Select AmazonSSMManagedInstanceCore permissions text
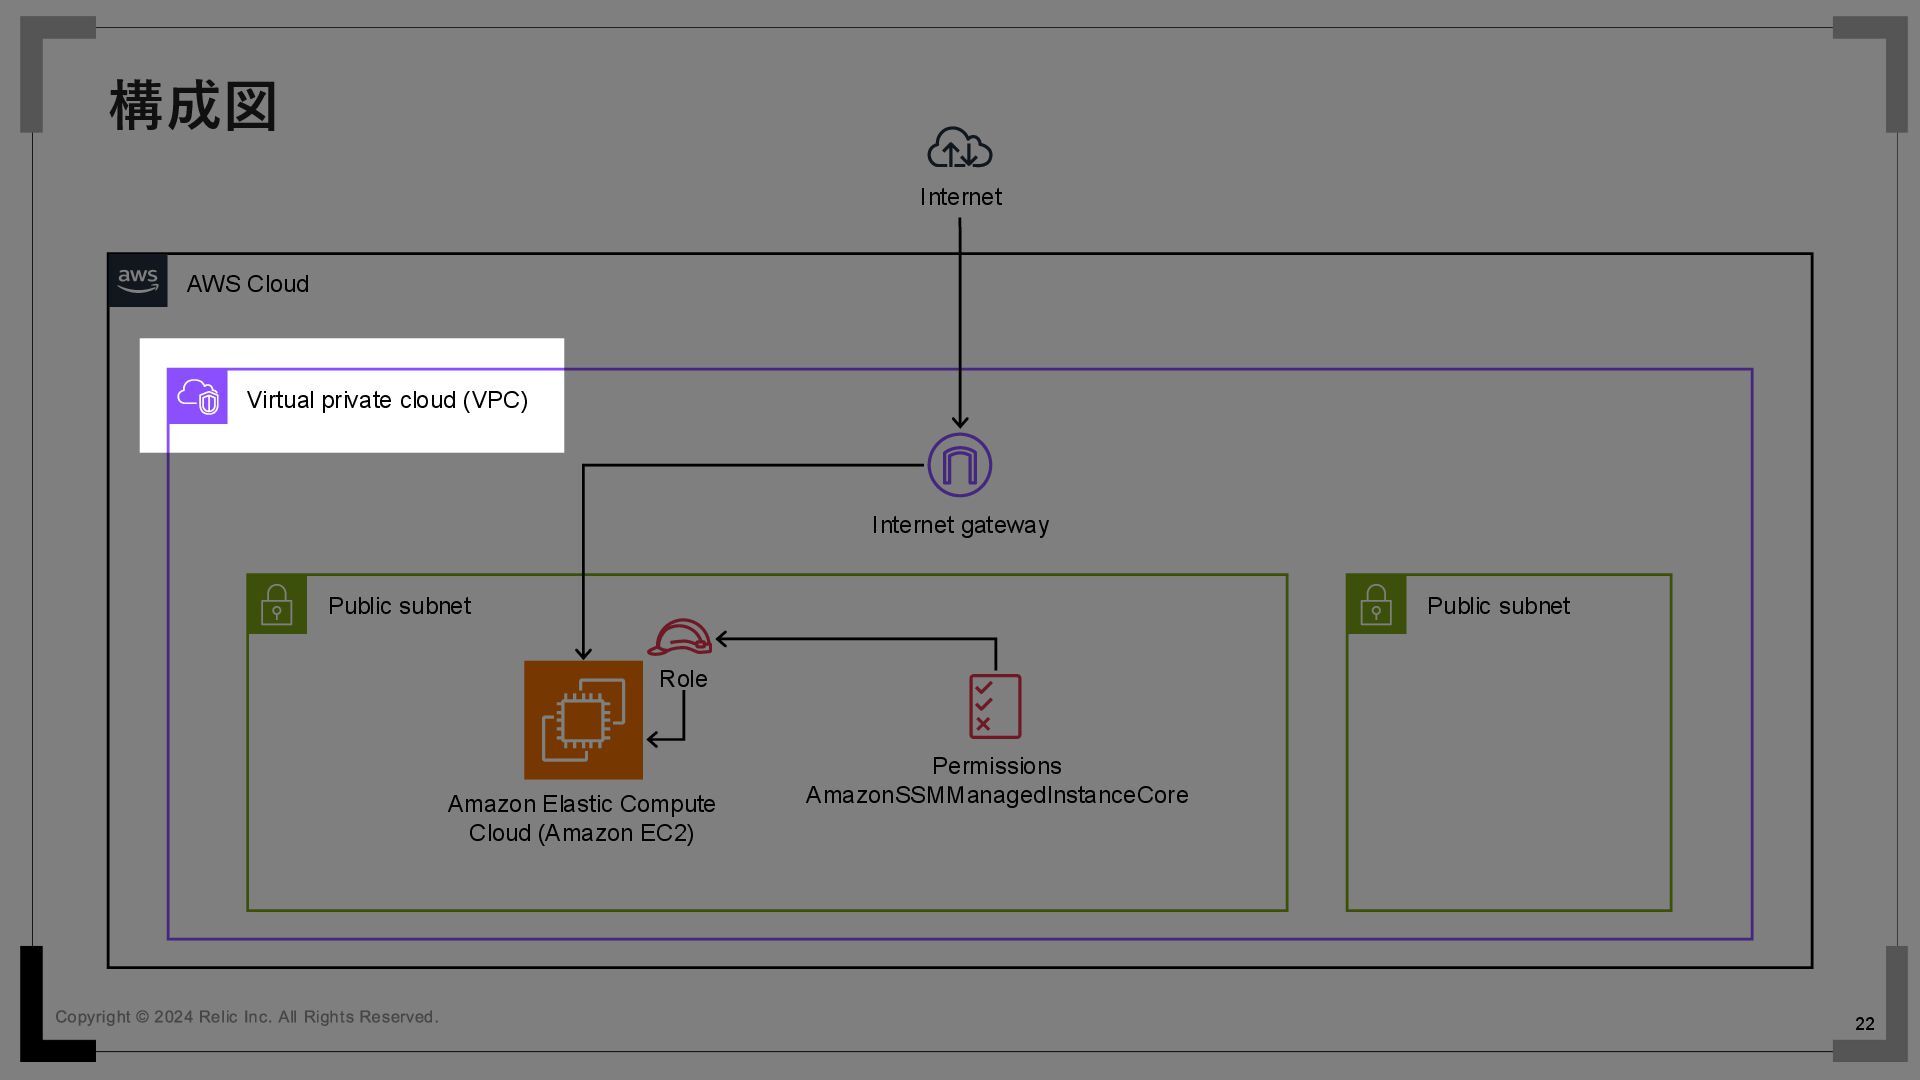 click(x=997, y=795)
